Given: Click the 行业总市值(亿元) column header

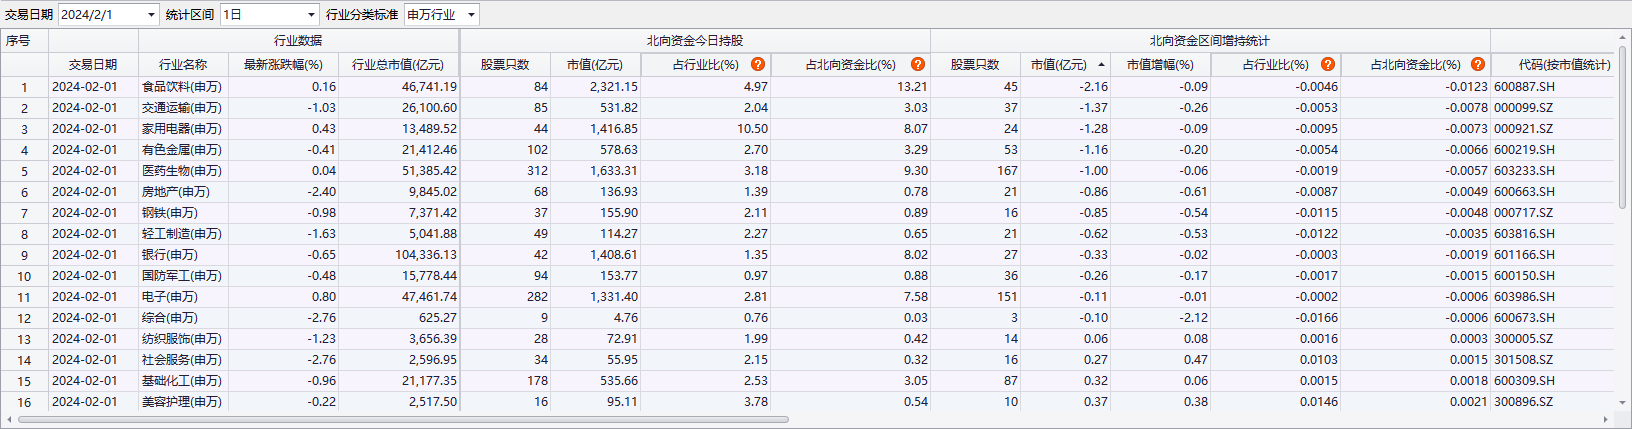Looking at the screenshot, I should coord(397,65).
